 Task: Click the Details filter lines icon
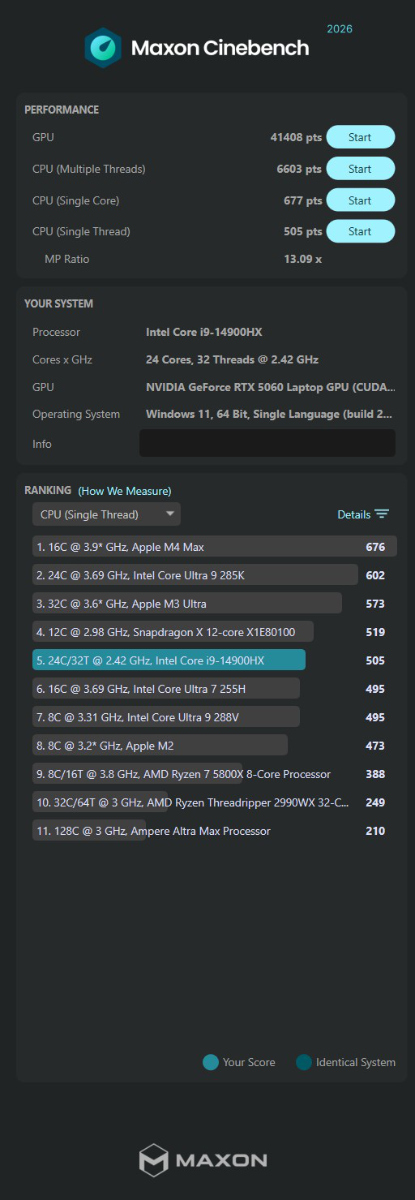point(381,514)
